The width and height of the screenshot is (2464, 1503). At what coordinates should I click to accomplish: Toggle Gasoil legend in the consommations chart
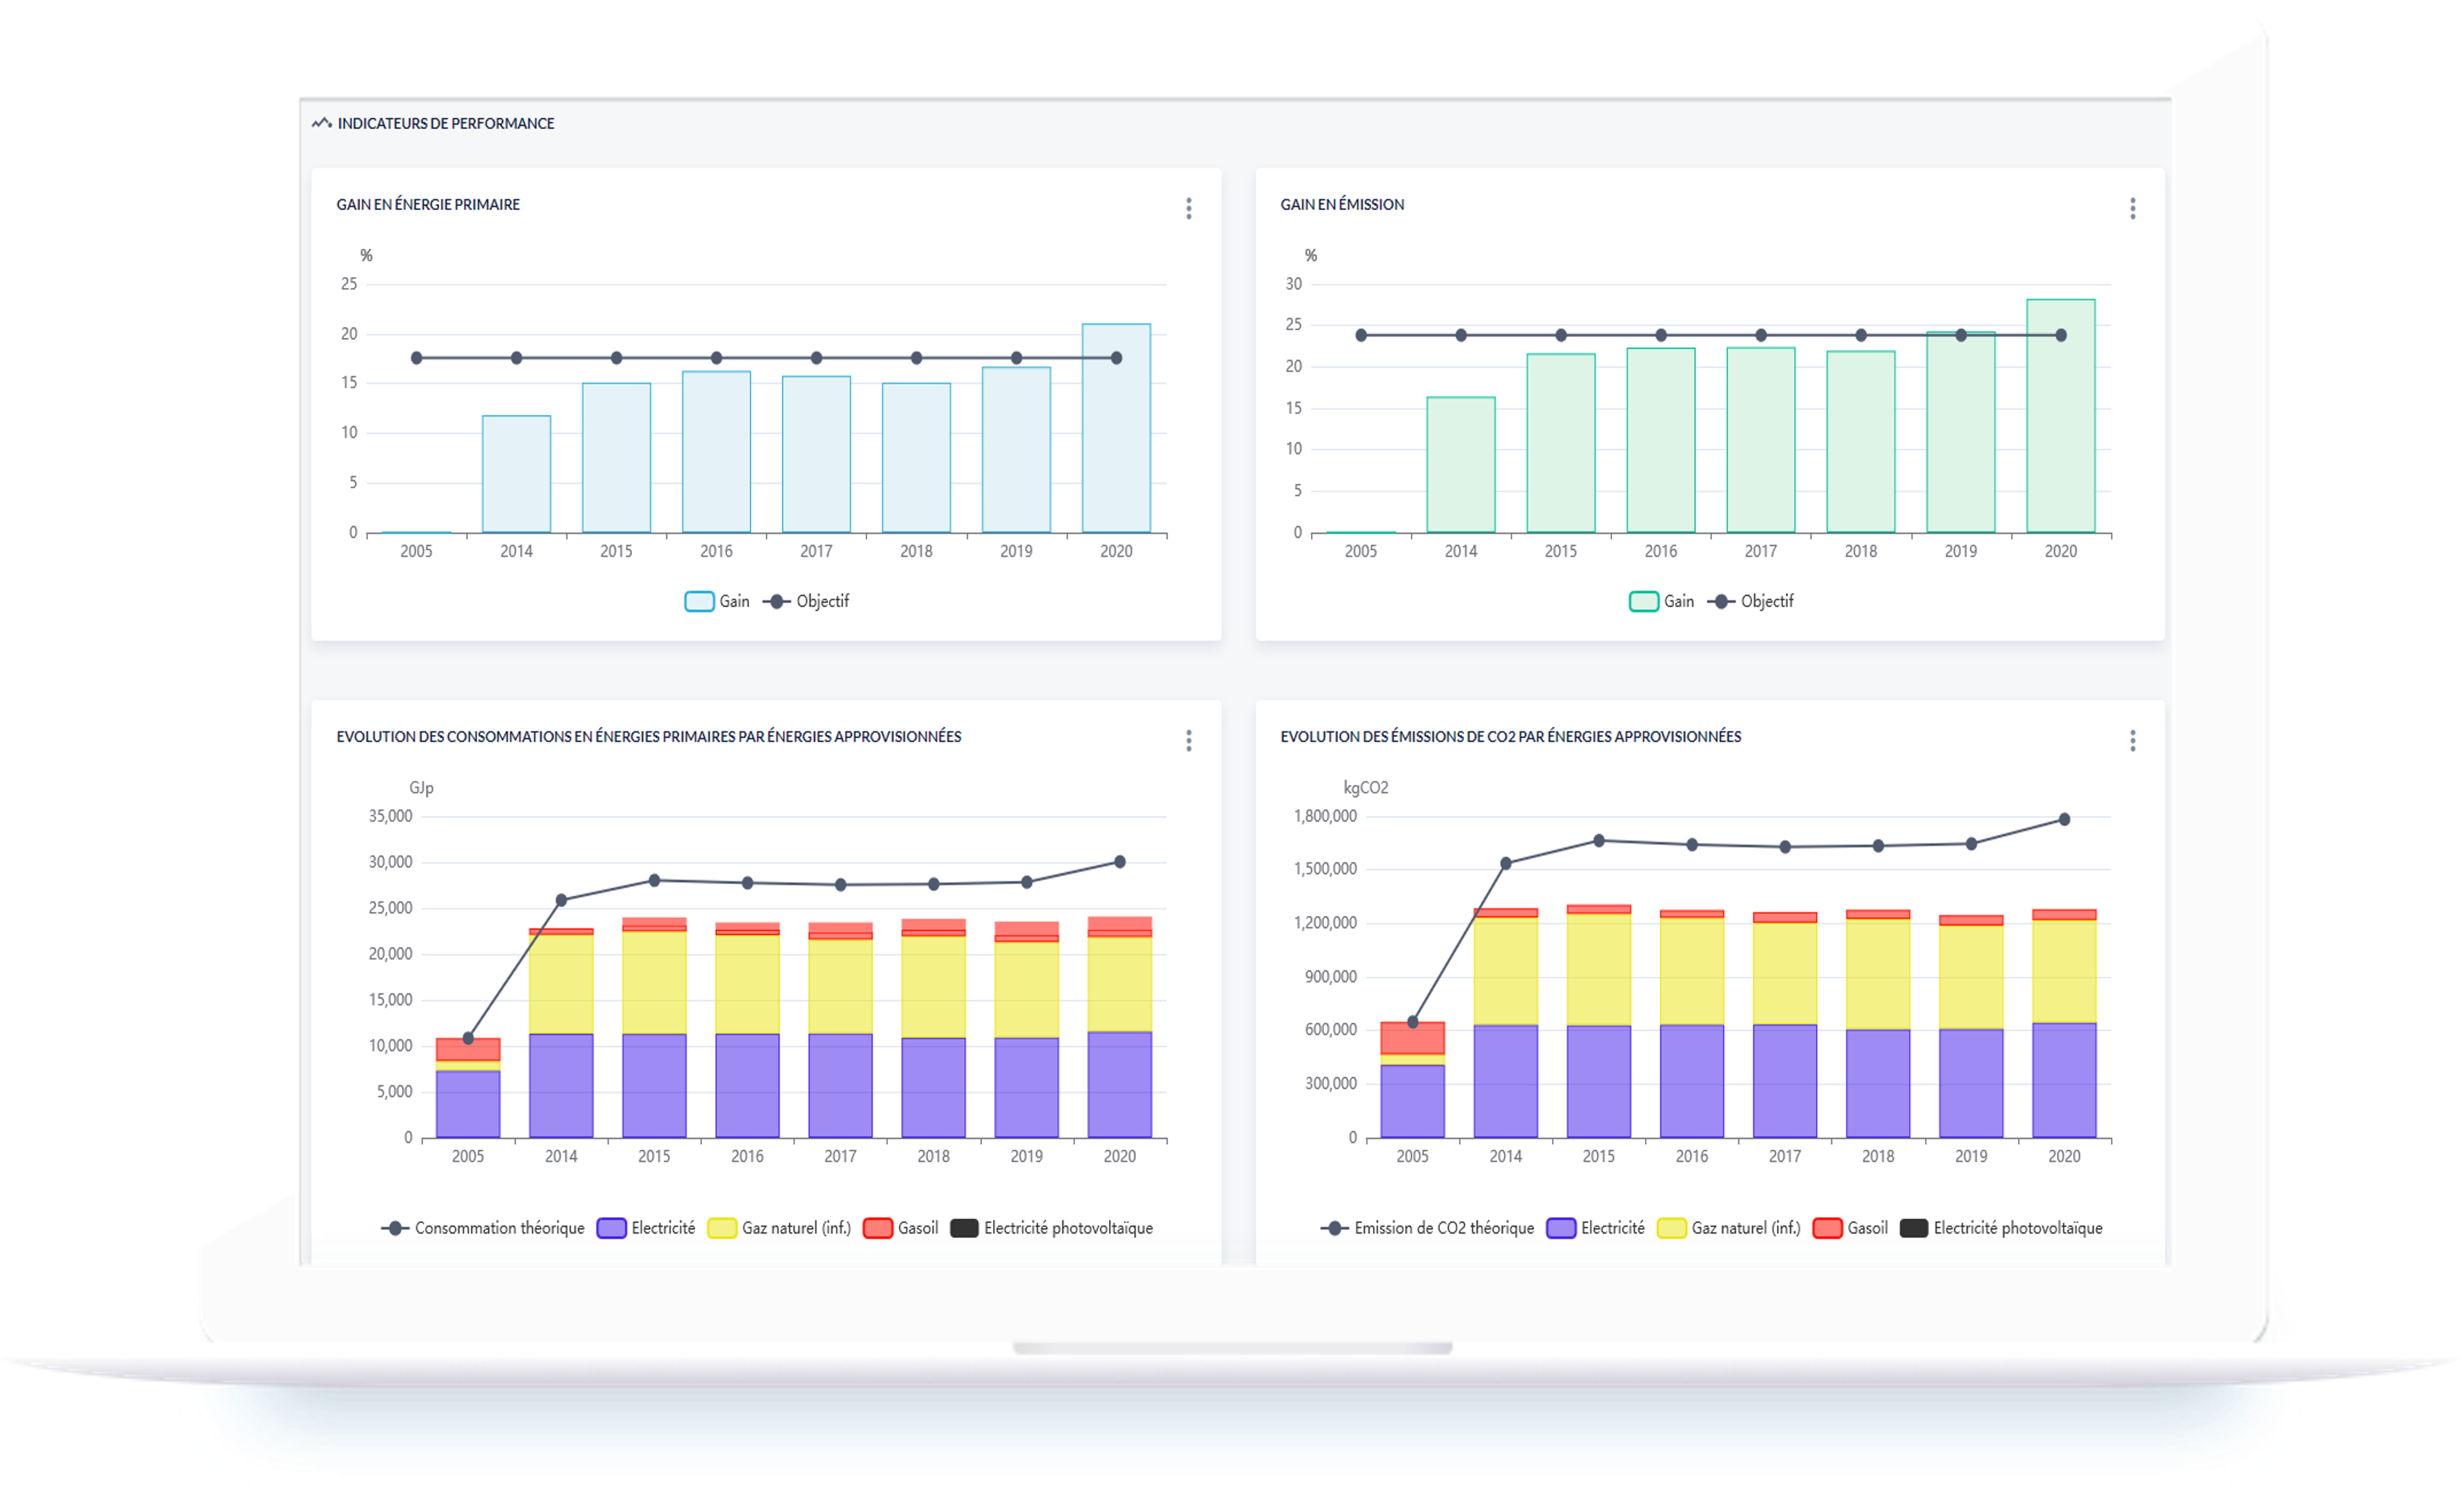coord(901,1228)
